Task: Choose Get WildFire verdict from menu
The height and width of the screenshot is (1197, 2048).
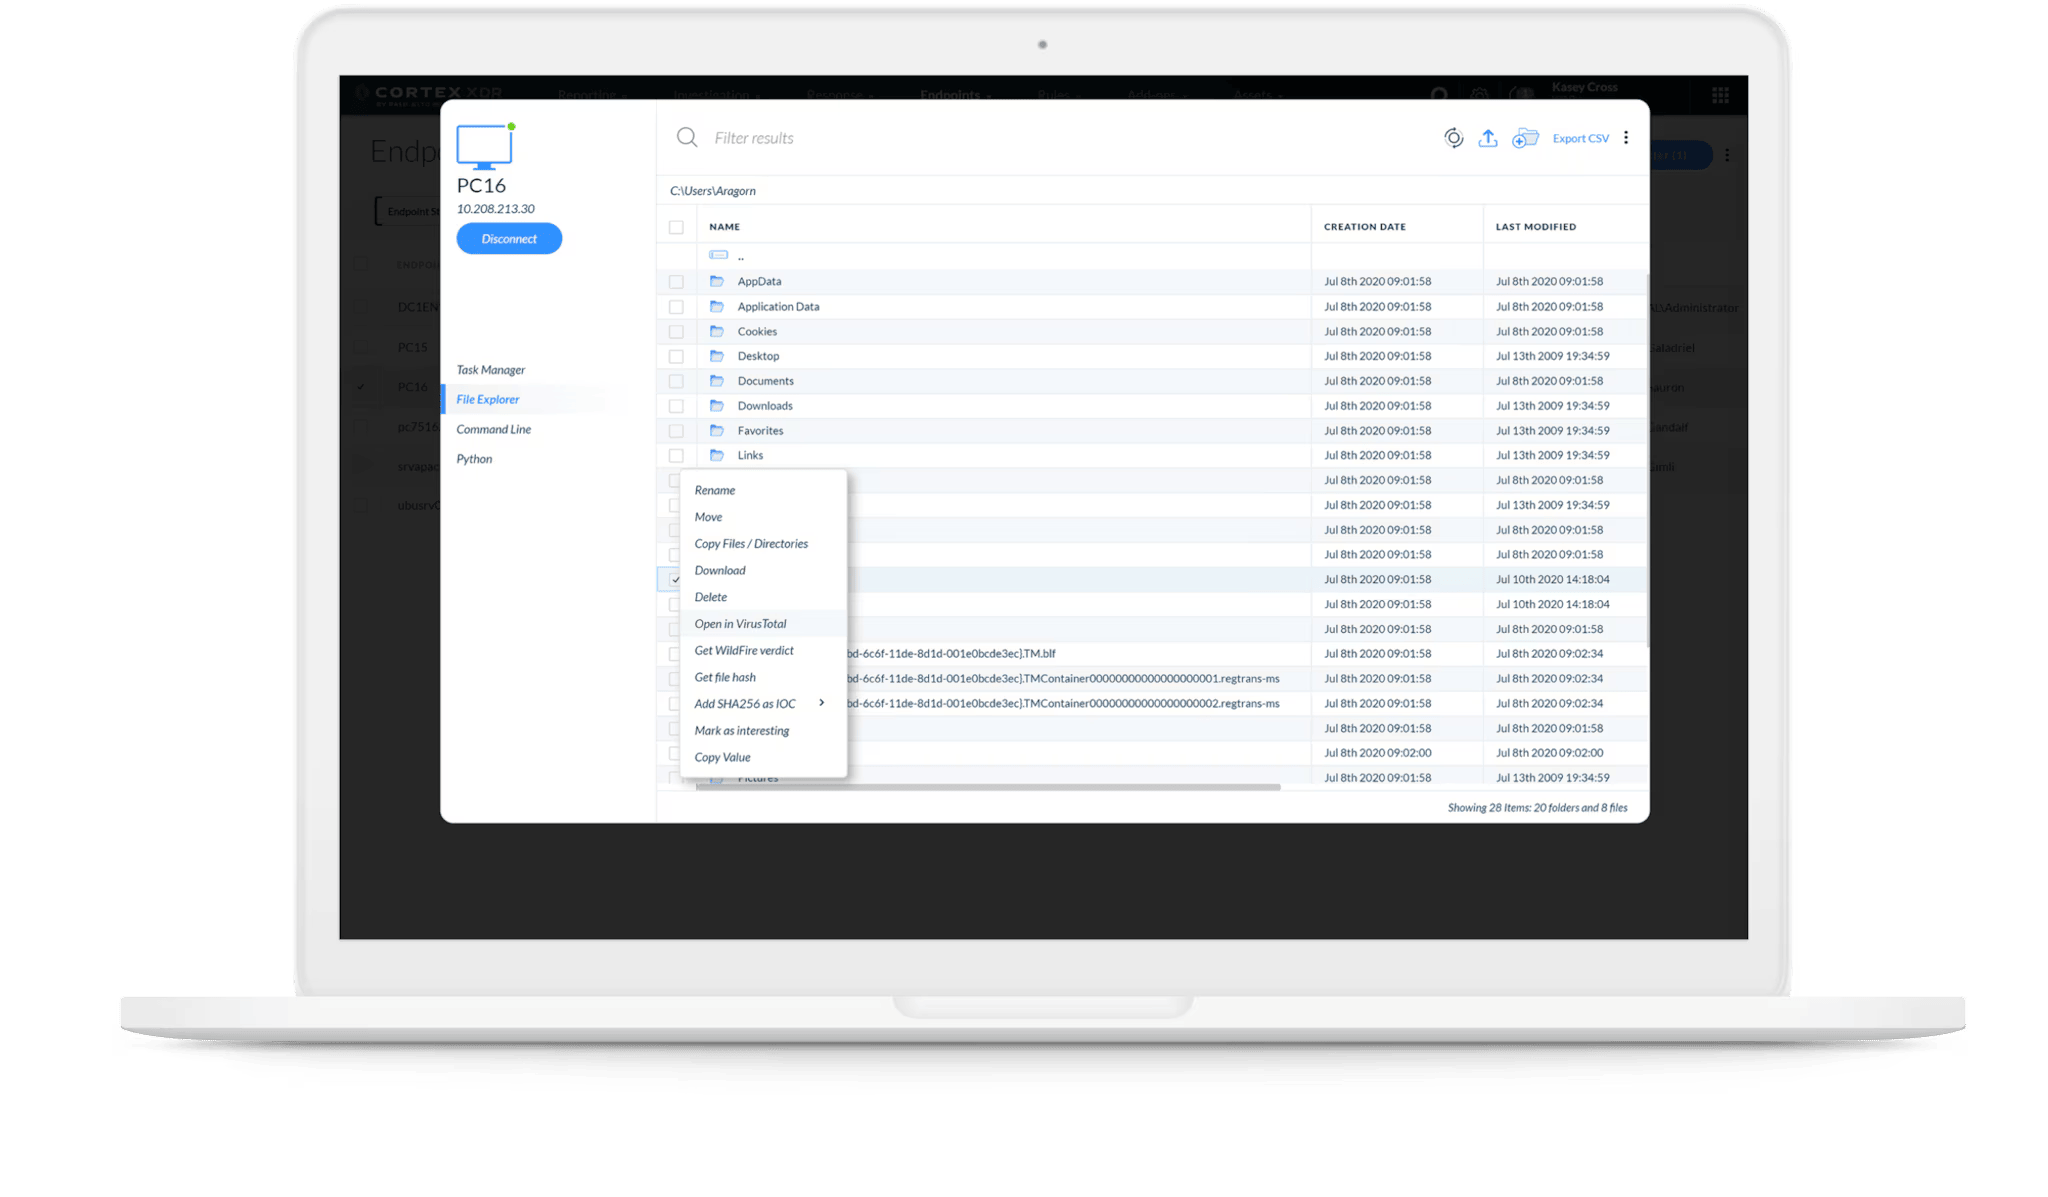Action: (744, 650)
